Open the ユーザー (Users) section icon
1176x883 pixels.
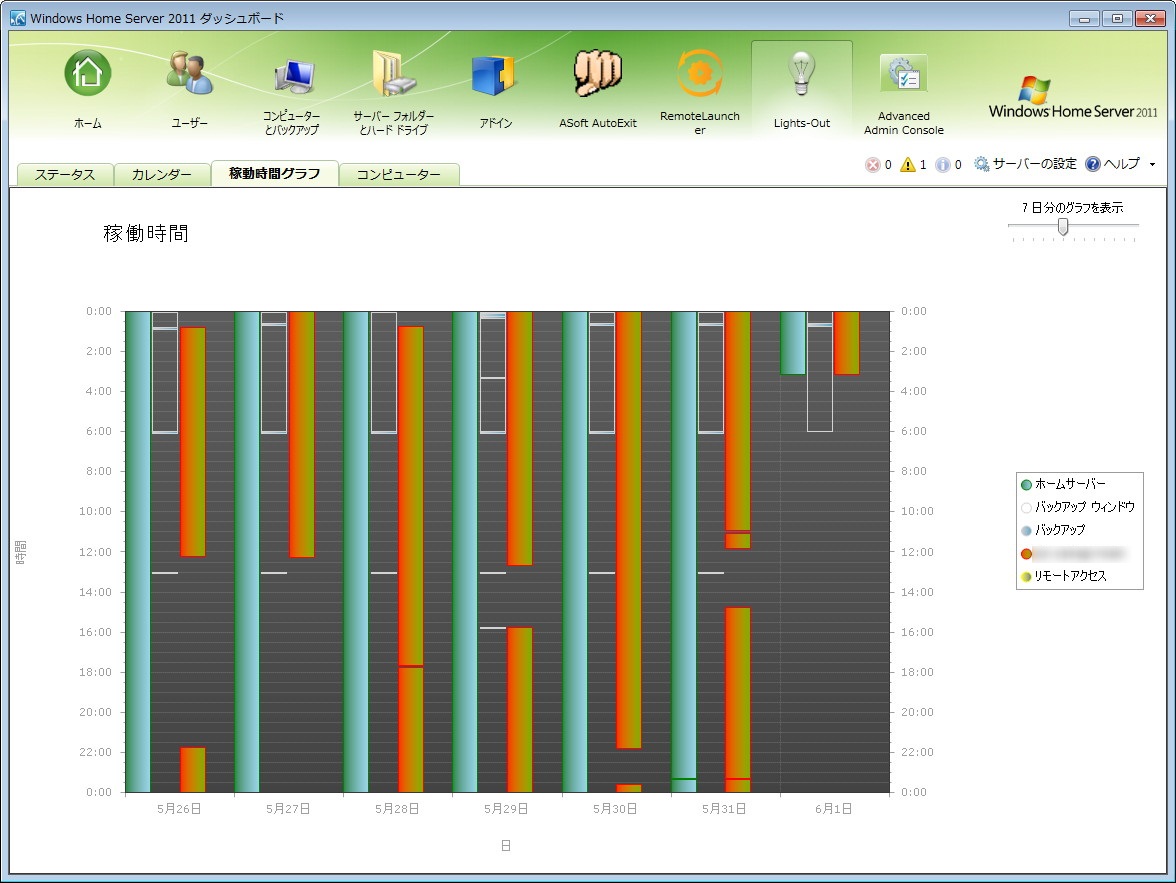point(189,73)
